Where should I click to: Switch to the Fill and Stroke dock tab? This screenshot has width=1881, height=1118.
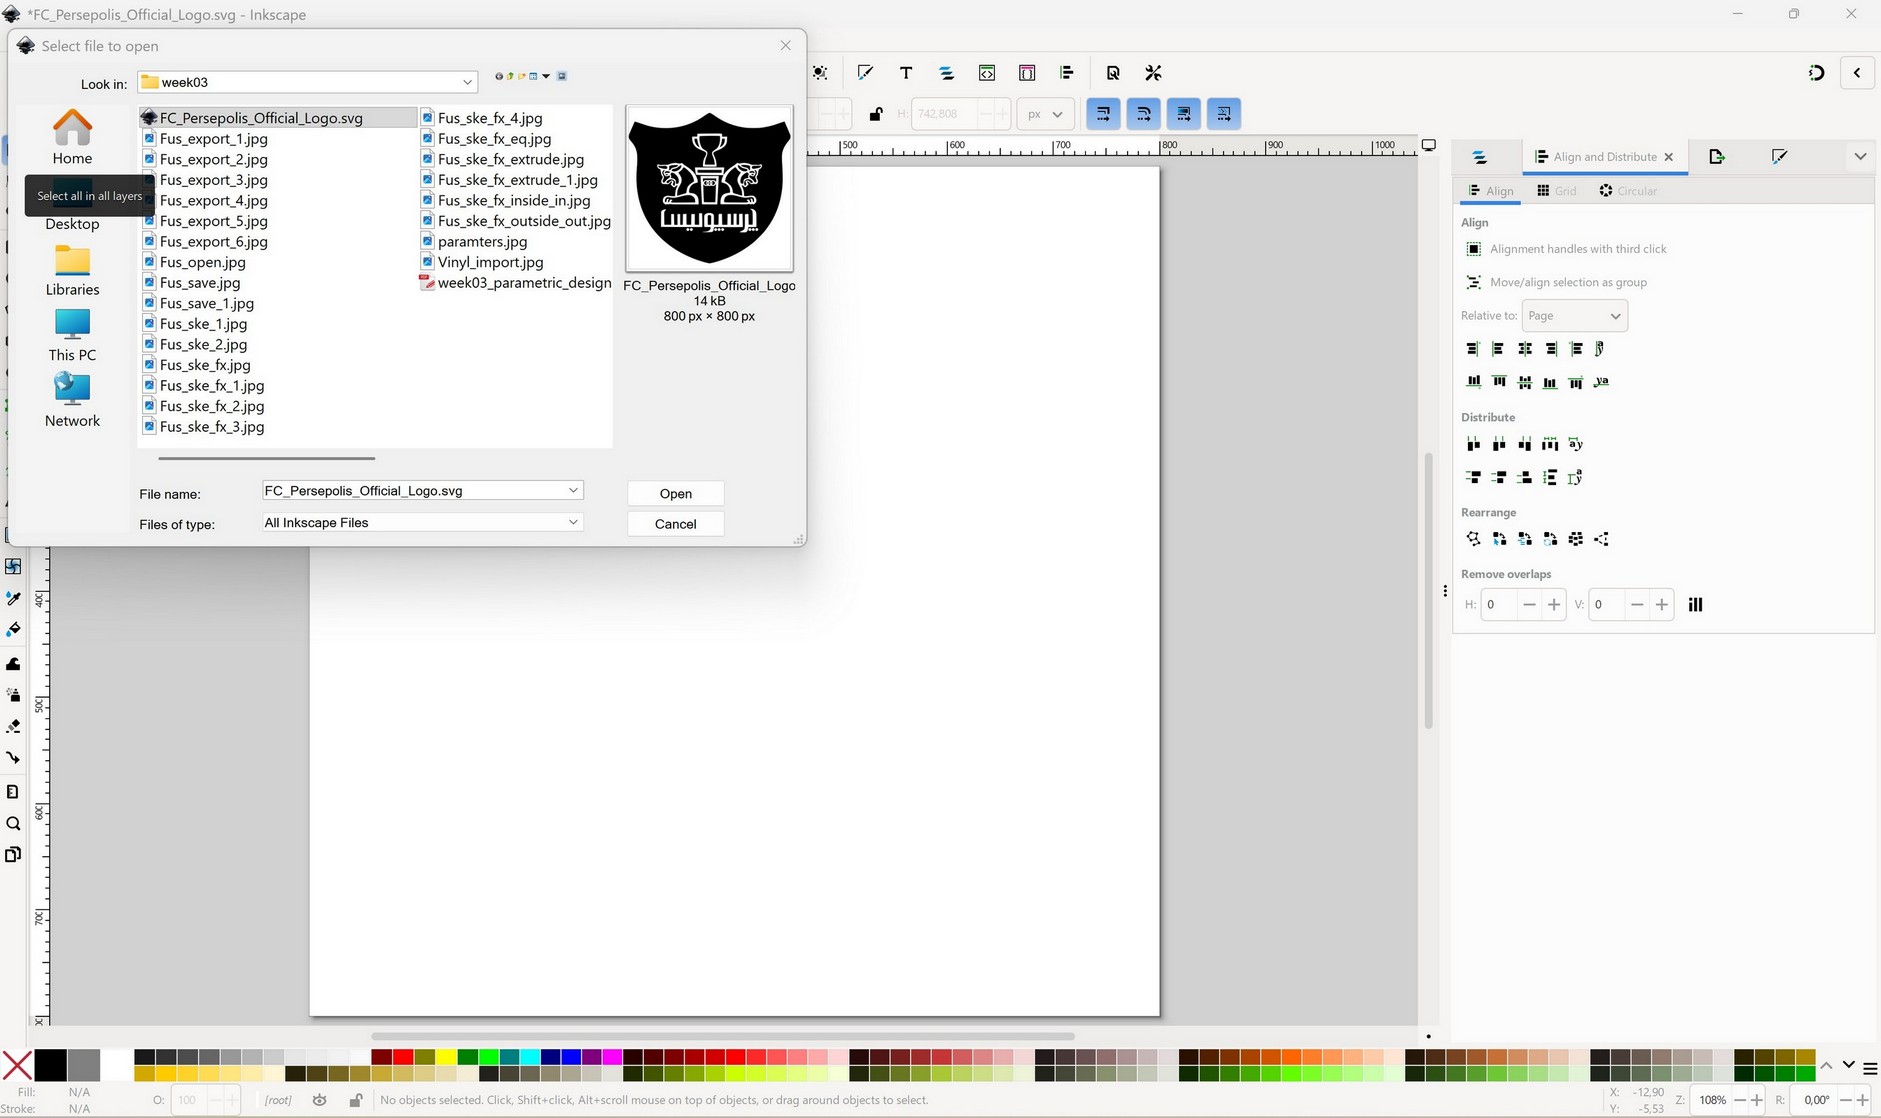[x=1779, y=157]
